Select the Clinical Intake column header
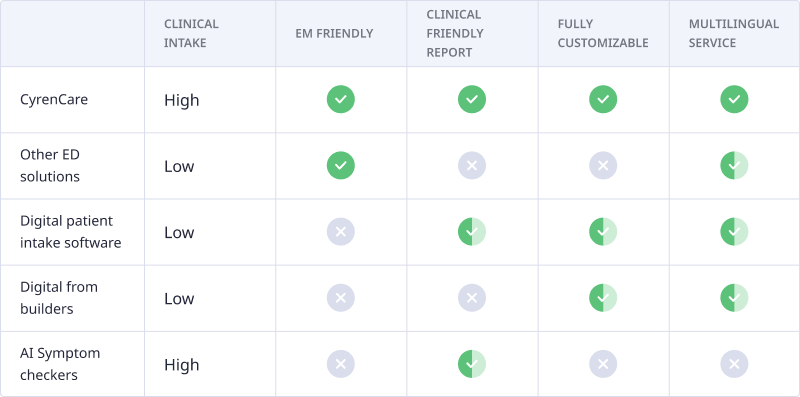 191,34
